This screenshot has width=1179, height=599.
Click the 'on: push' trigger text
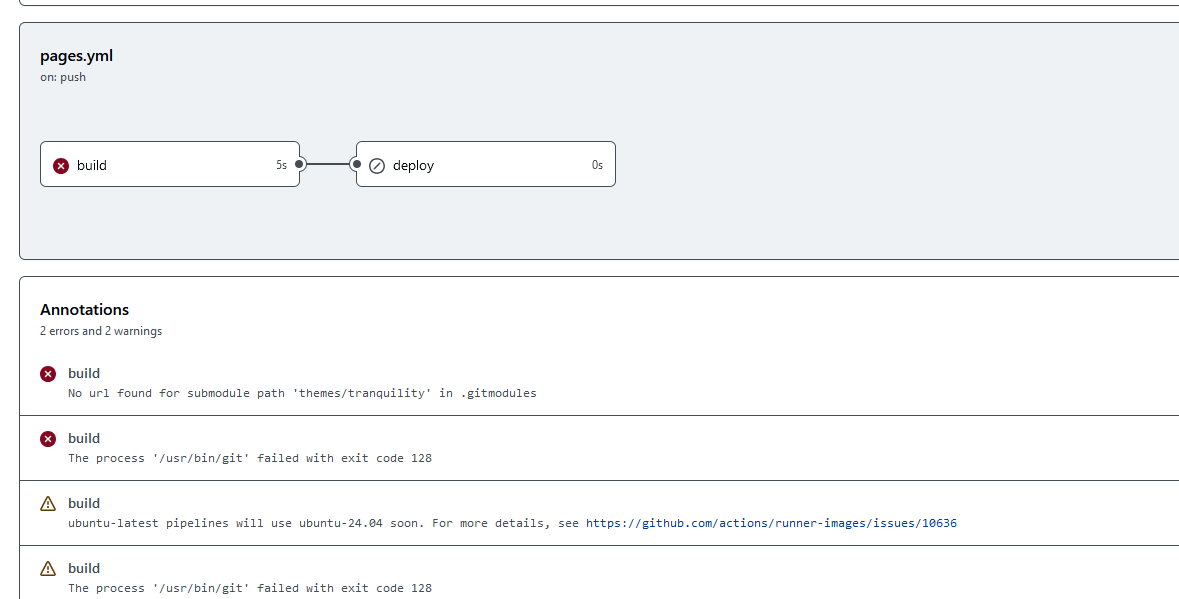coord(63,77)
